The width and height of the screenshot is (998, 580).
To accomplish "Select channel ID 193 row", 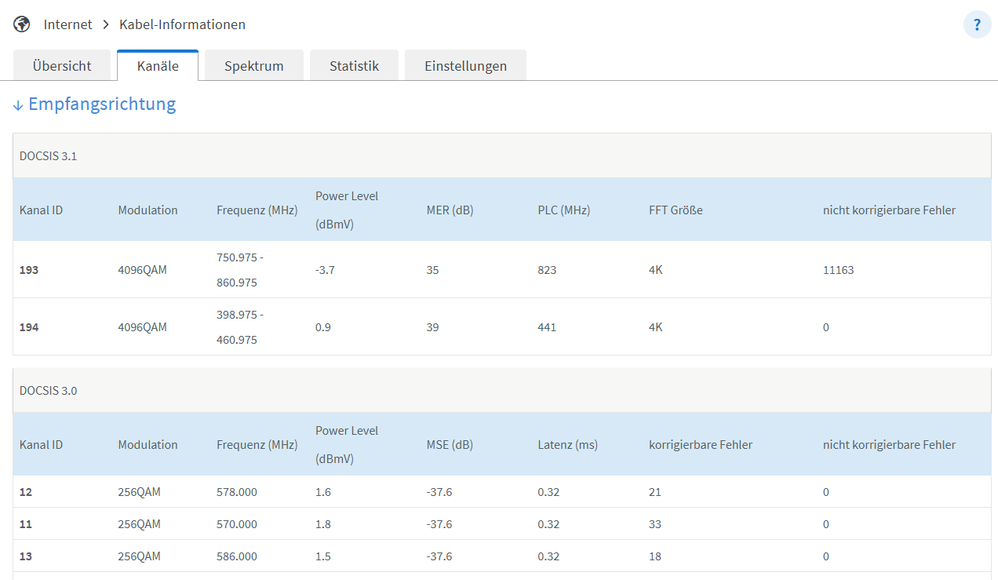I will coord(29,270).
